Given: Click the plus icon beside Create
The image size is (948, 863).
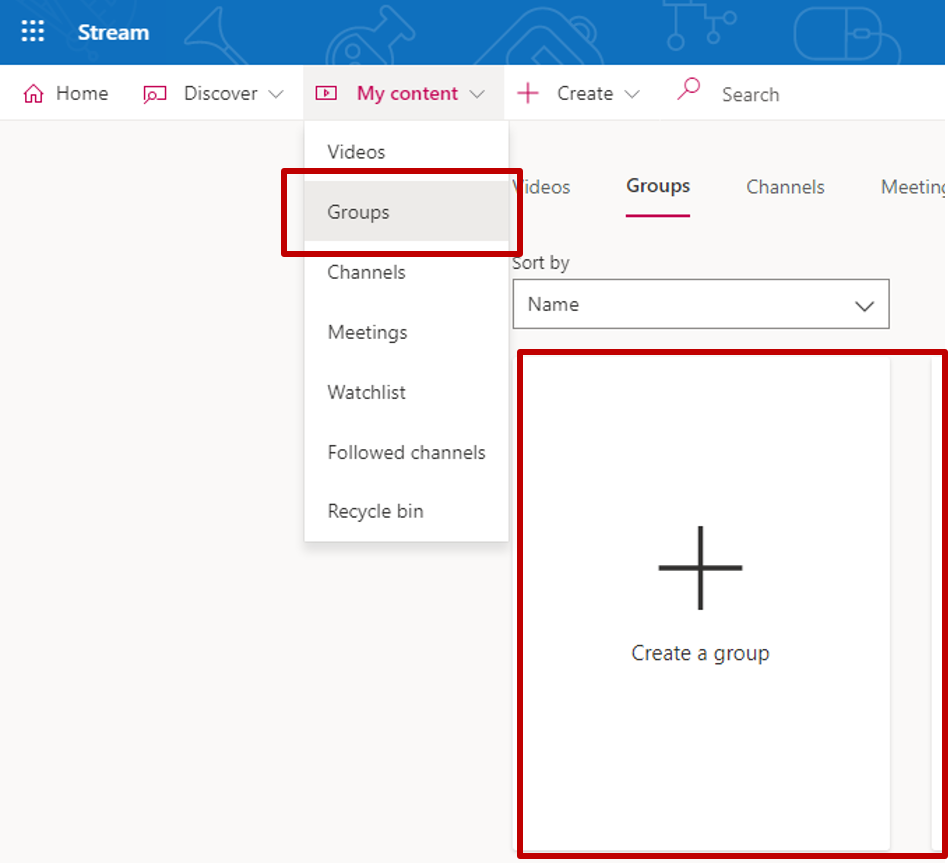Looking at the screenshot, I should click(x=527, y=94).
